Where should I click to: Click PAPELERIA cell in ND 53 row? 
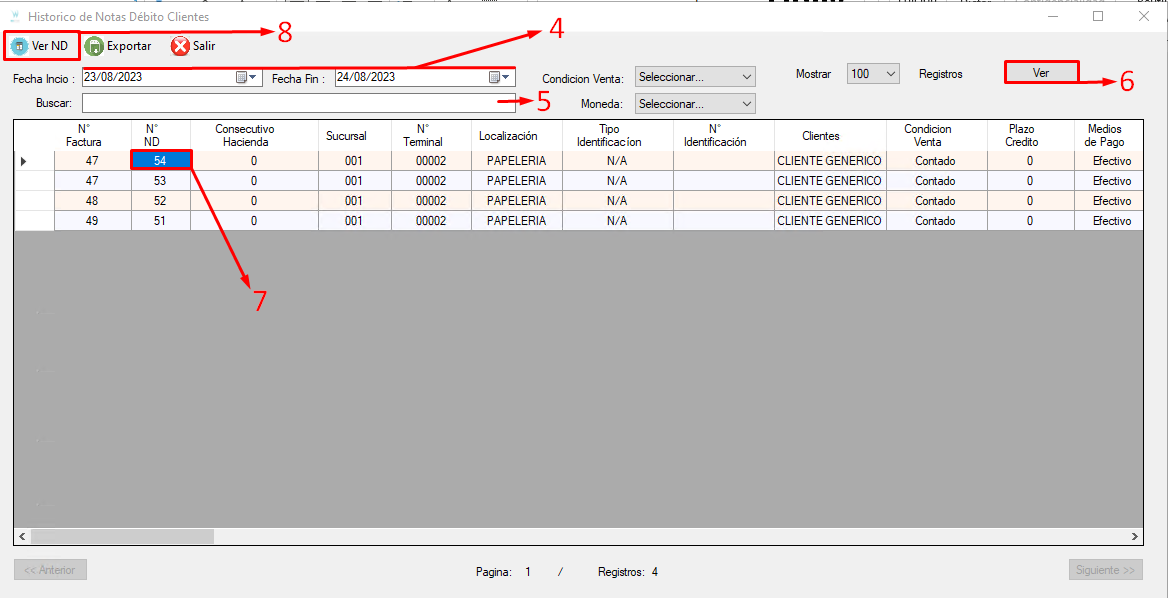pyautogui.click(x=516, y=180)
